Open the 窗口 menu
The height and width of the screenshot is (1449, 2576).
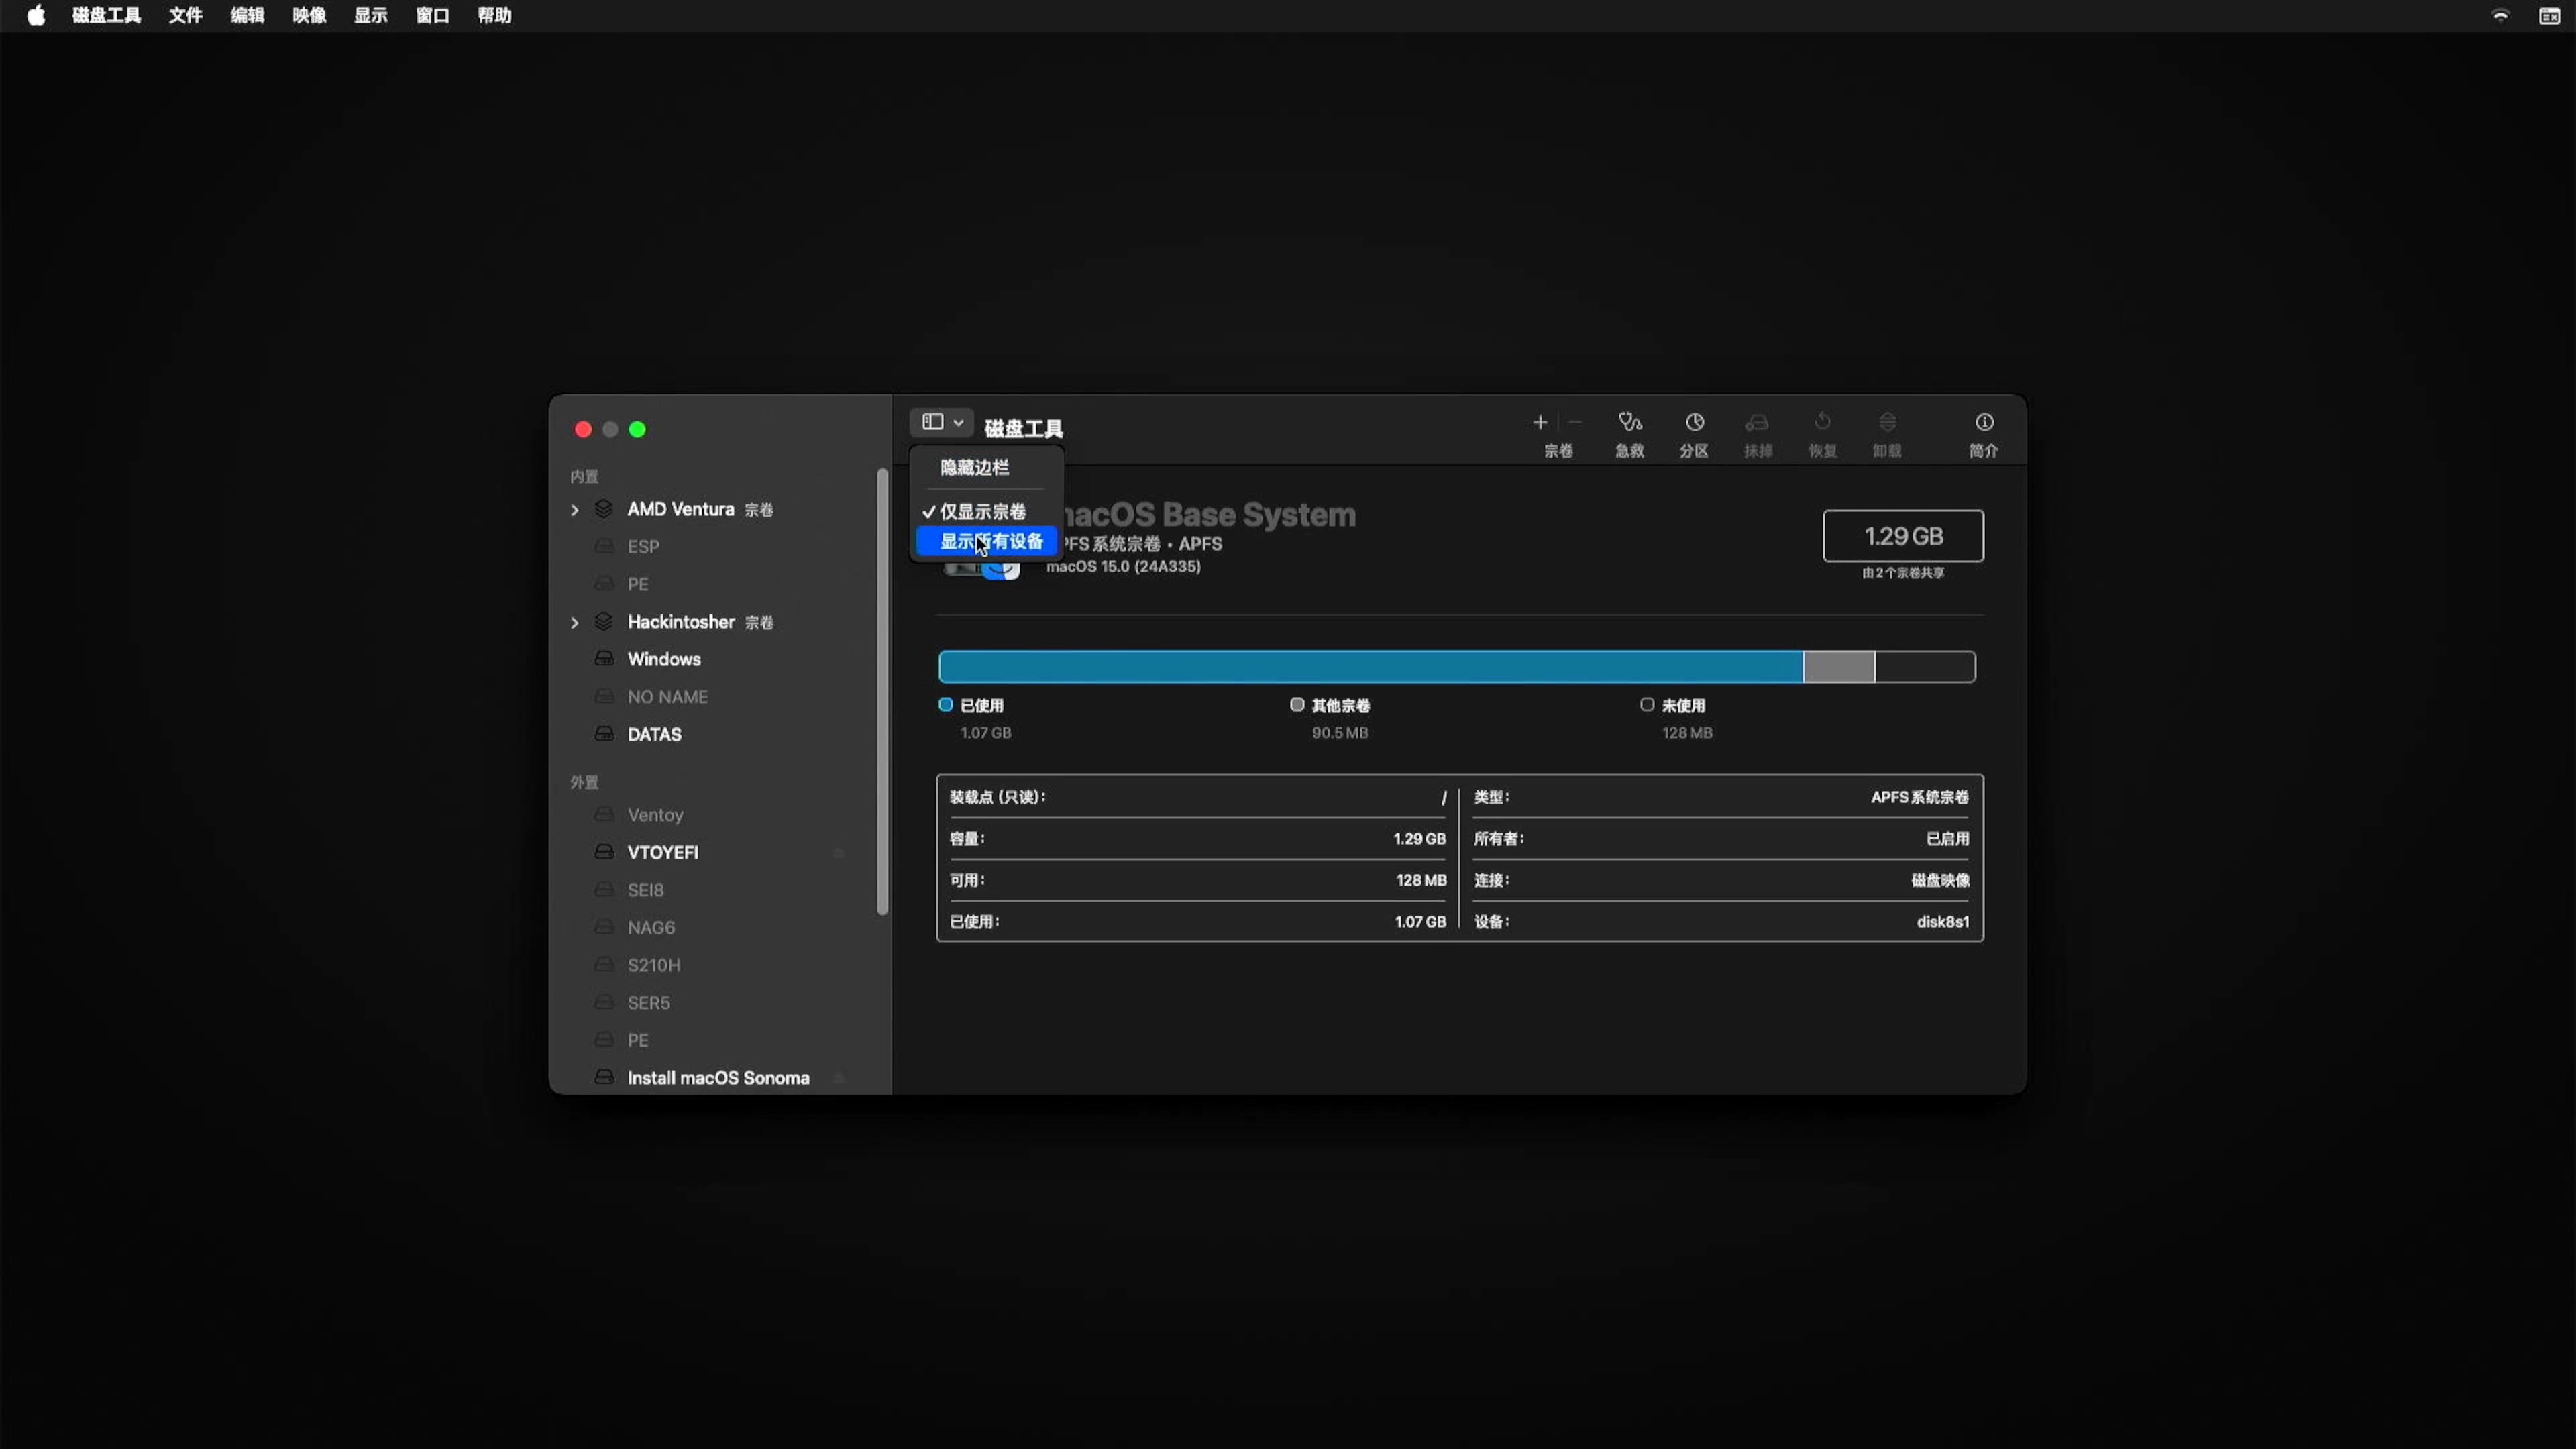click(x=432, y=15)
